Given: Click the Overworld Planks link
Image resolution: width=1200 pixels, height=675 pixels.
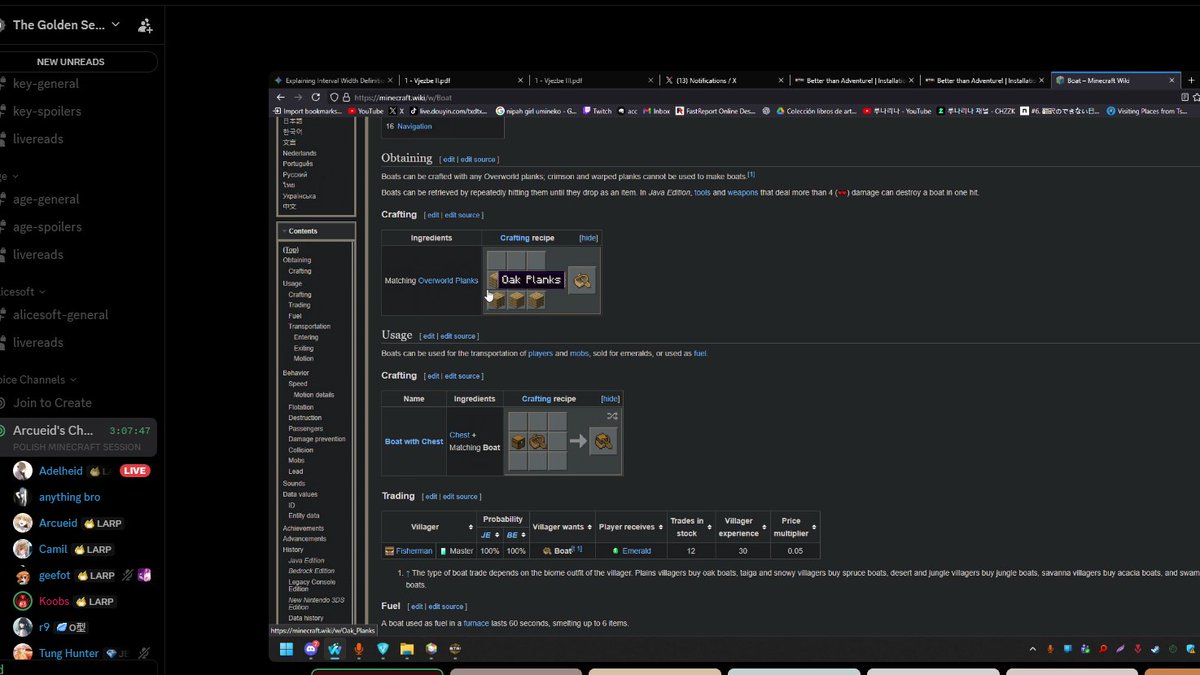Looking at the screenshot, I should coord(448,281).
